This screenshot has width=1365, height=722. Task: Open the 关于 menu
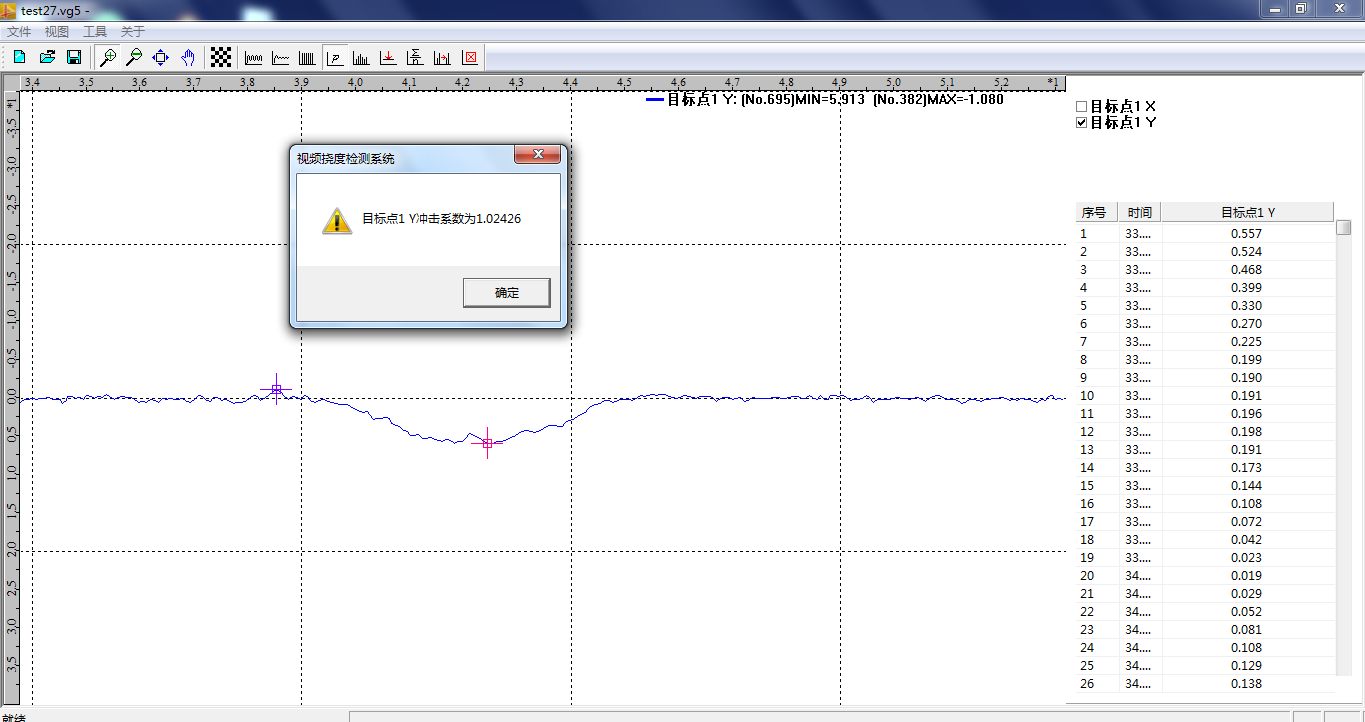(133, 32)
